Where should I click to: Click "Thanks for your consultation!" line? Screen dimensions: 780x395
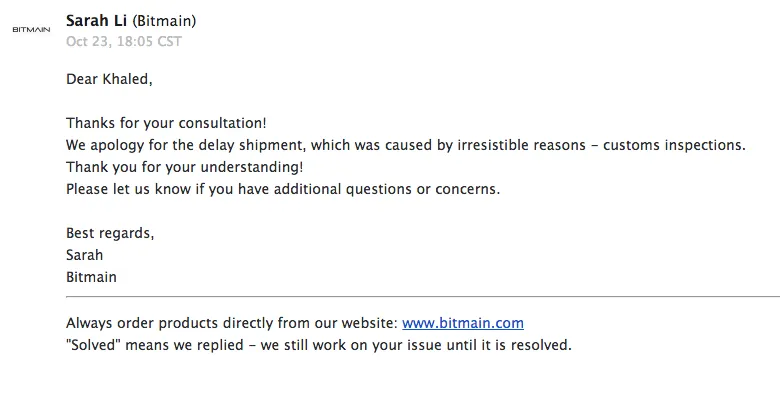(166, 123)
